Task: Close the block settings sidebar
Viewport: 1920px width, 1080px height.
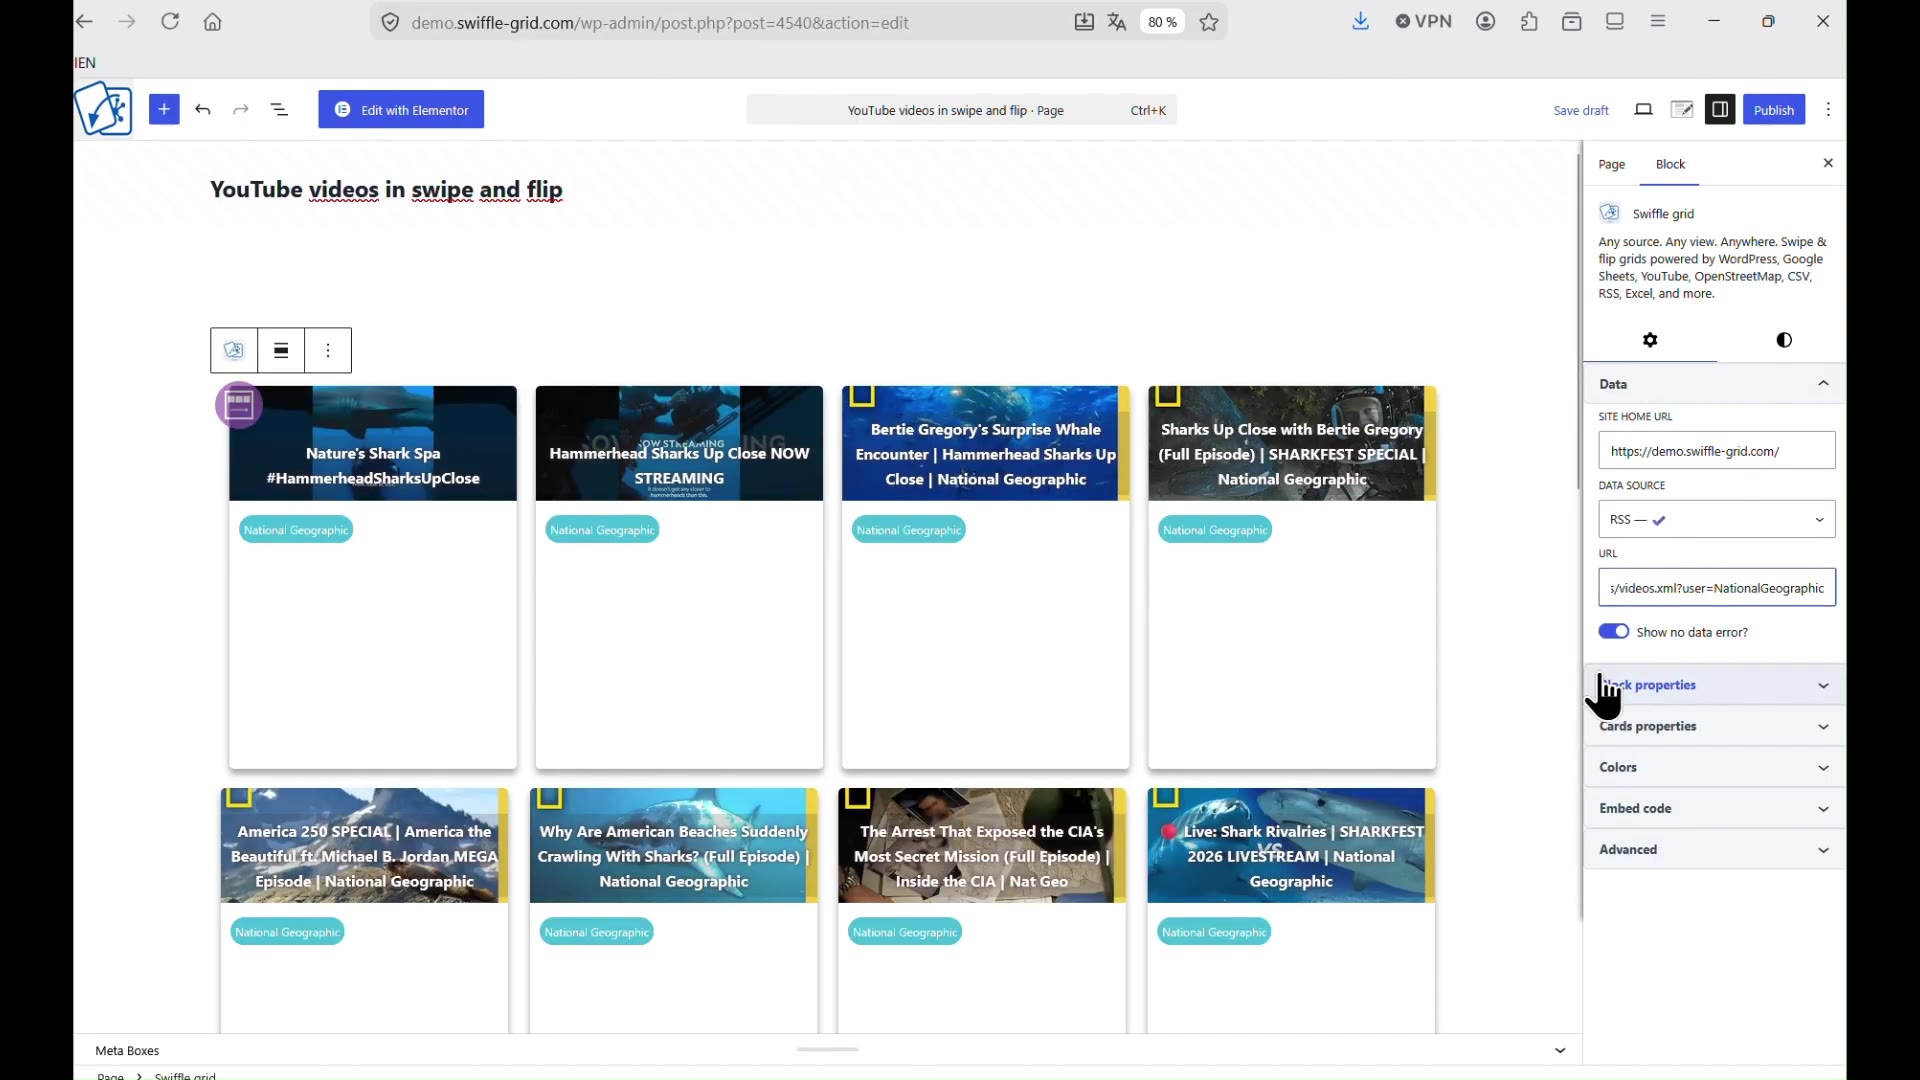Action: click(x=1829, y=163)
